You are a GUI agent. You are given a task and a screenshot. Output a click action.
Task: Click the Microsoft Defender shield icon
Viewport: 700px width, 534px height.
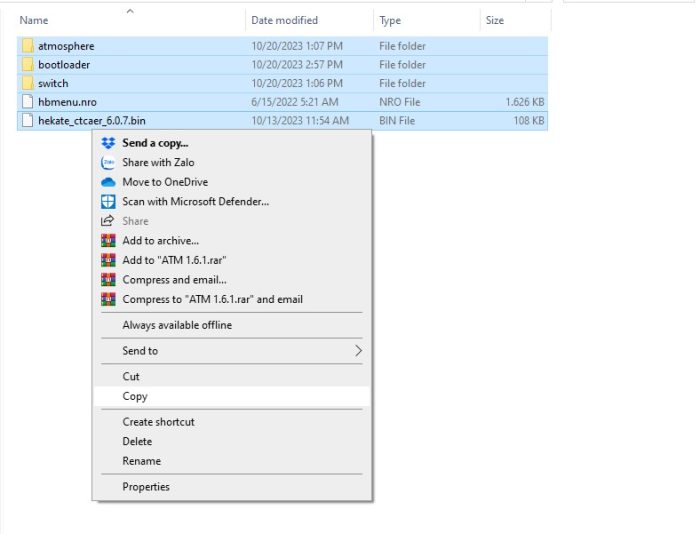pos(108,201)
